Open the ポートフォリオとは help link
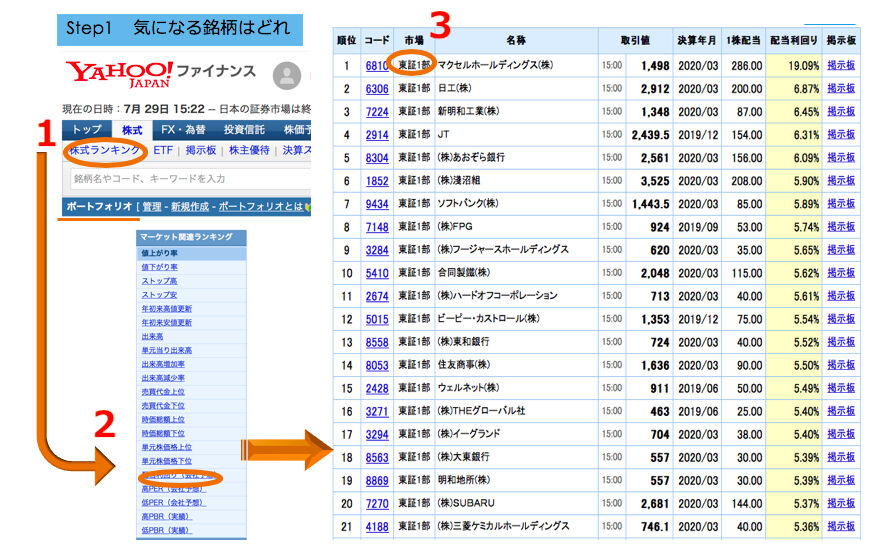The image size is (871, 554). (261, 207)
